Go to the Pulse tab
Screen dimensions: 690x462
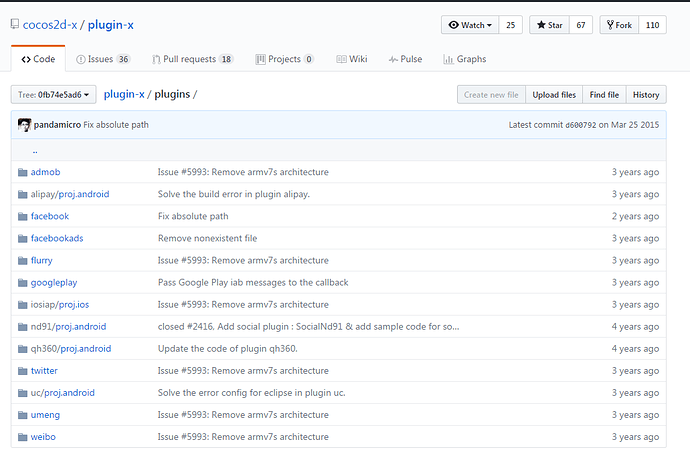(407, 59)
